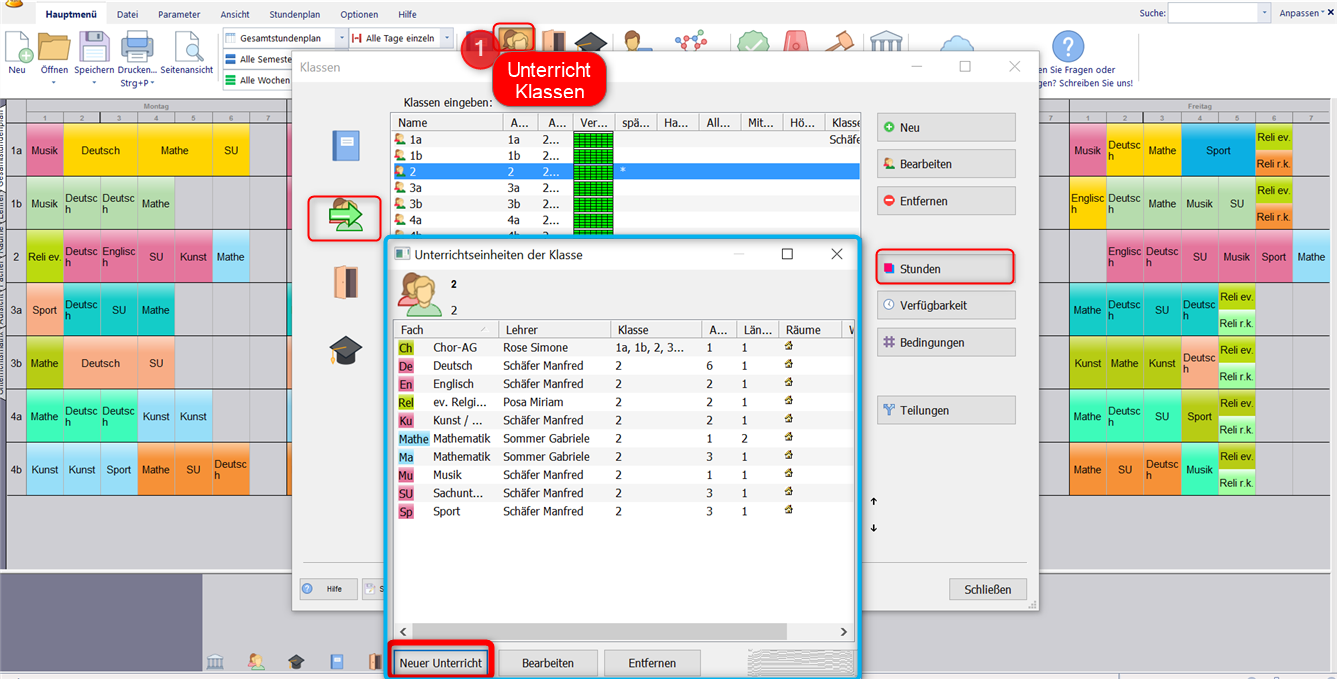Sort lessons by the Lehrer column header
Viewport: 1337px width, 679px height.
point(554,330)
